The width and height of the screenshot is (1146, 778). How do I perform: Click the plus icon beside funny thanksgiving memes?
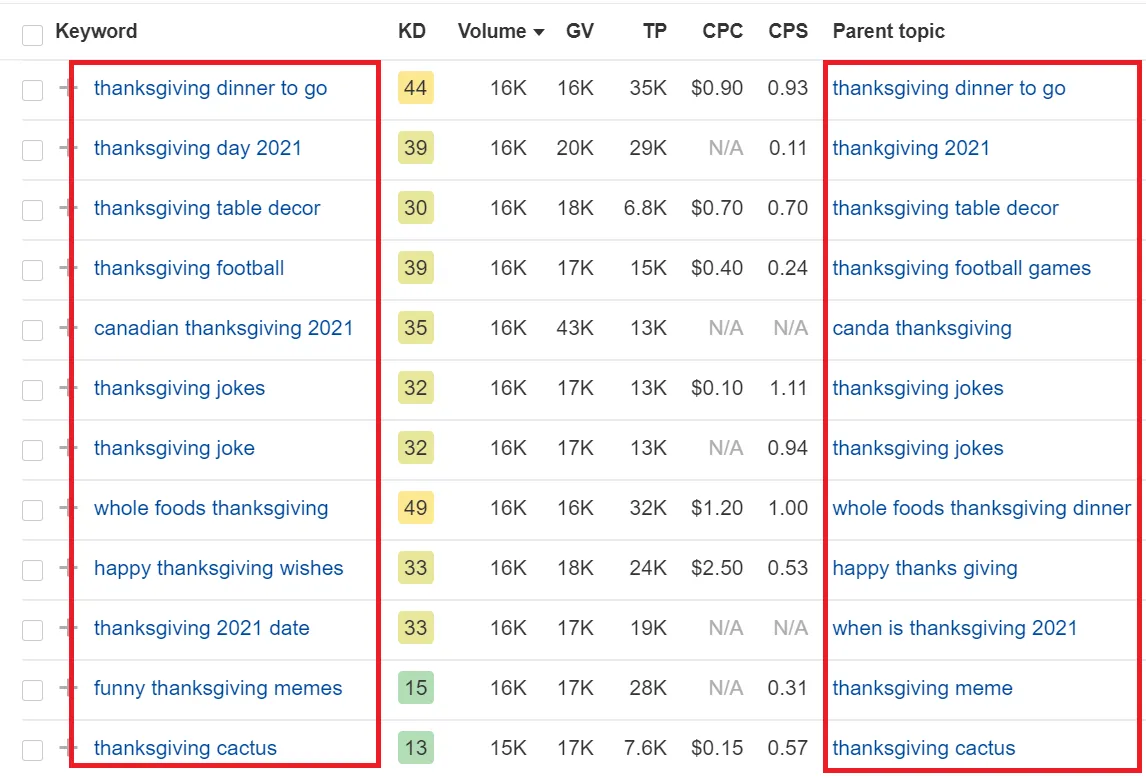click(x=66, y=688)
